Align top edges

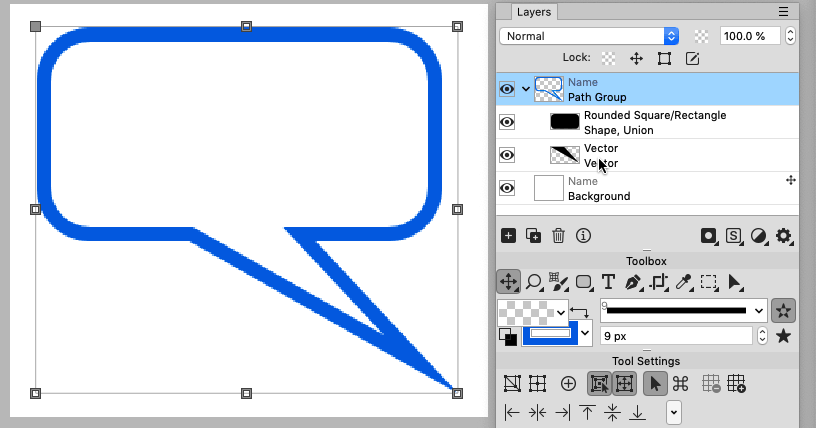tap(587, 413)
